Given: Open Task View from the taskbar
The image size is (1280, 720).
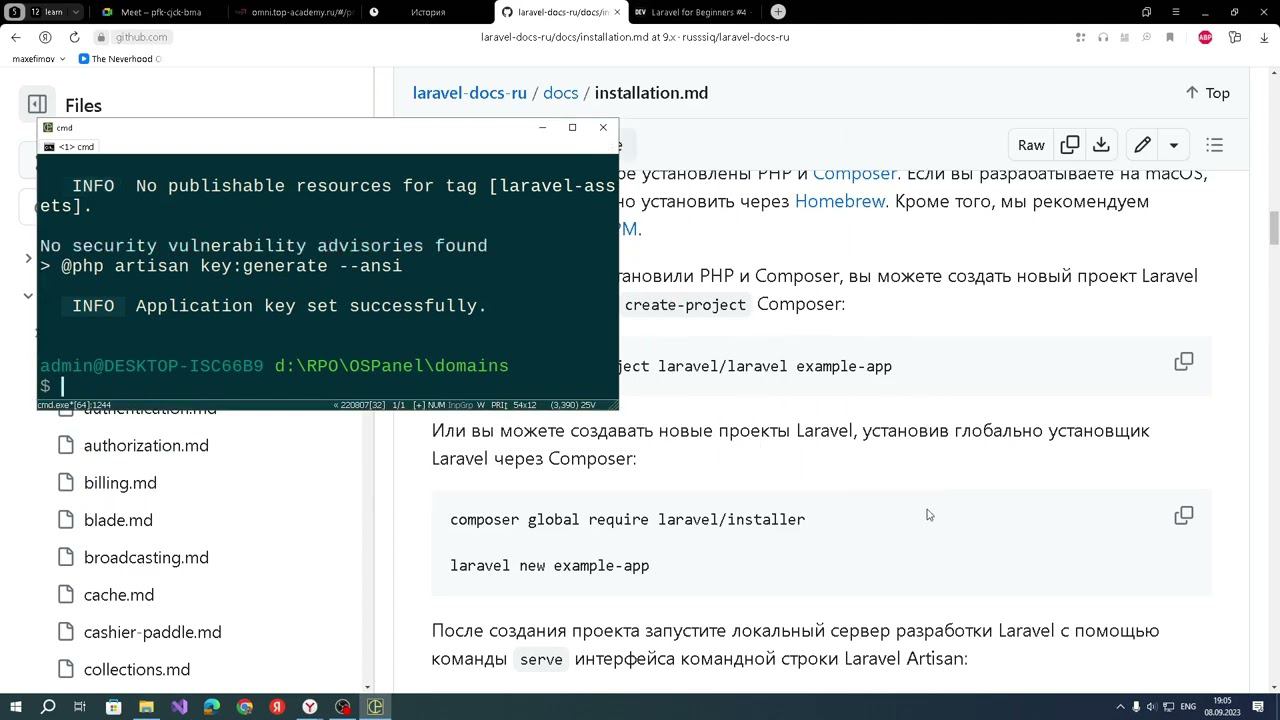Looking at the screenshot, I should 80,707.
